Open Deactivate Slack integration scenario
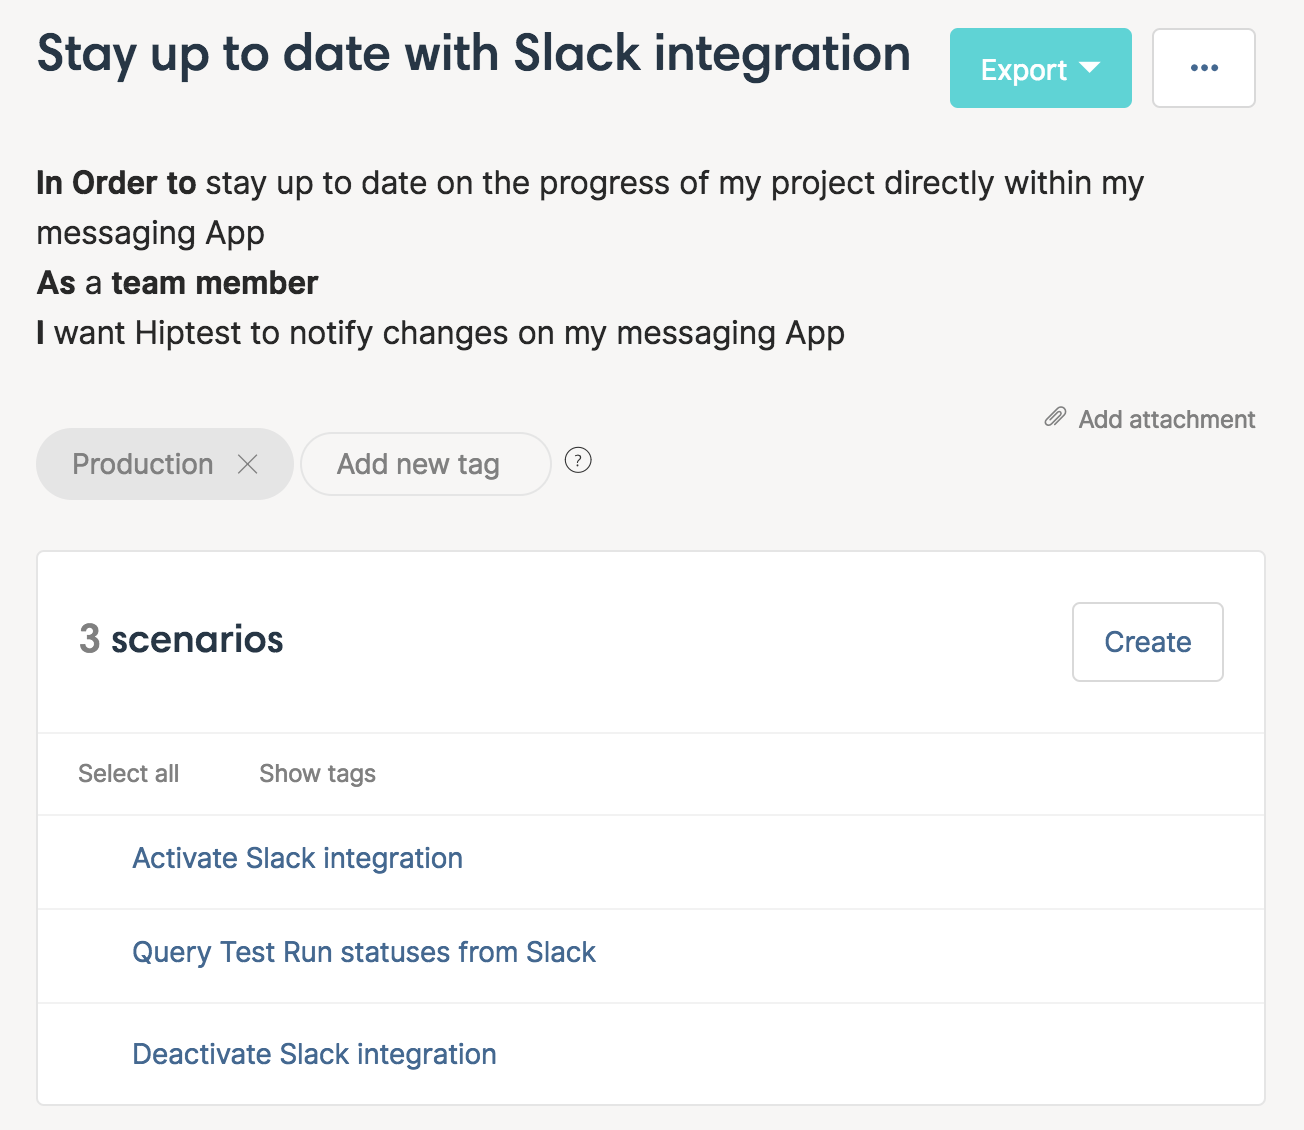 [314, 1054]
